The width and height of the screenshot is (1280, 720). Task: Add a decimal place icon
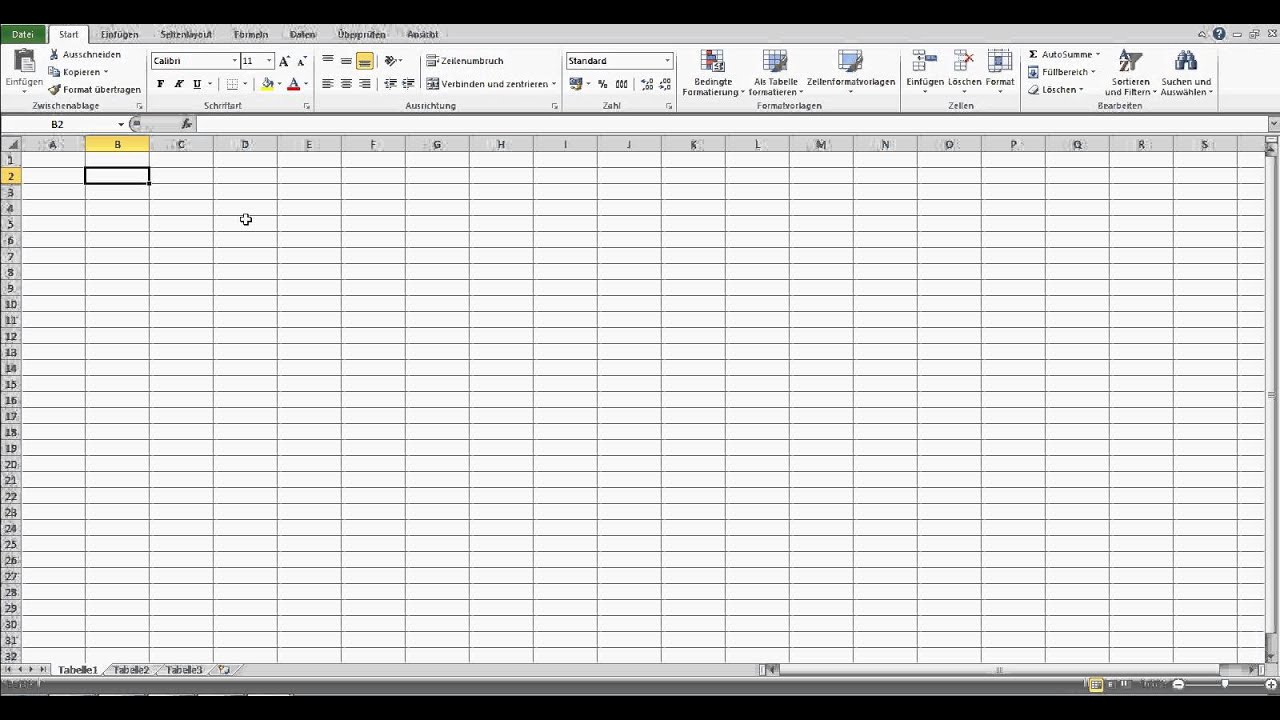tap(646, 84)
